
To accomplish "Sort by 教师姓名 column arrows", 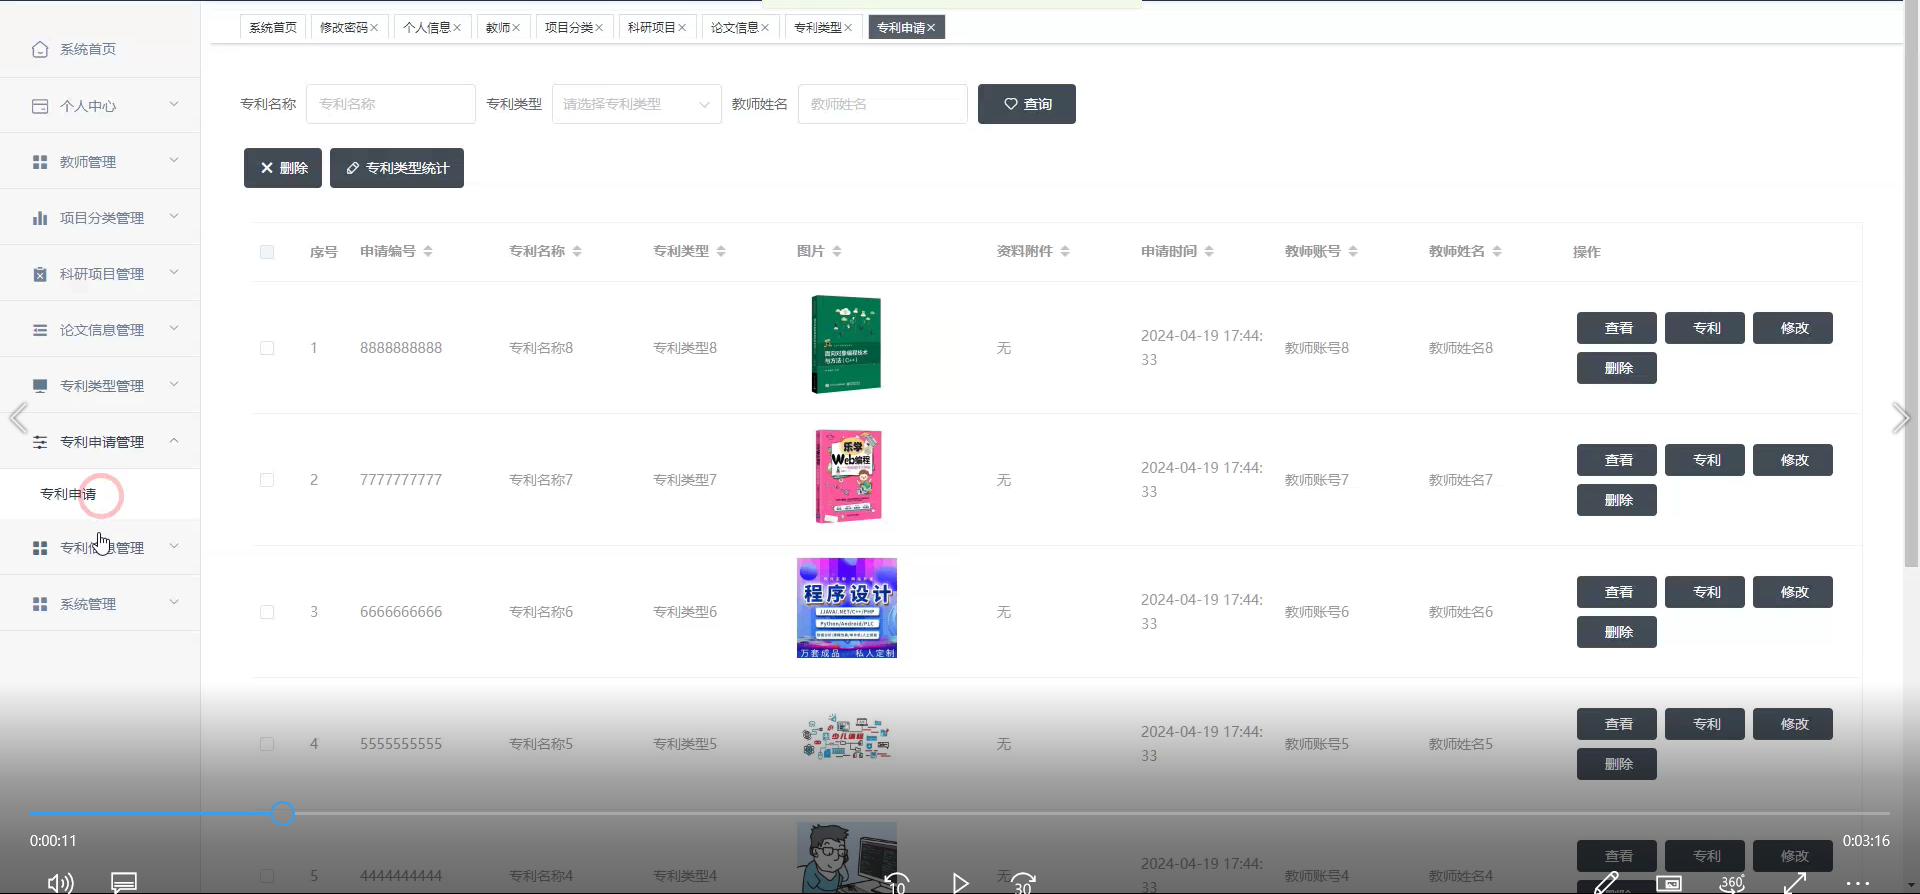I will coord(1497,251).
